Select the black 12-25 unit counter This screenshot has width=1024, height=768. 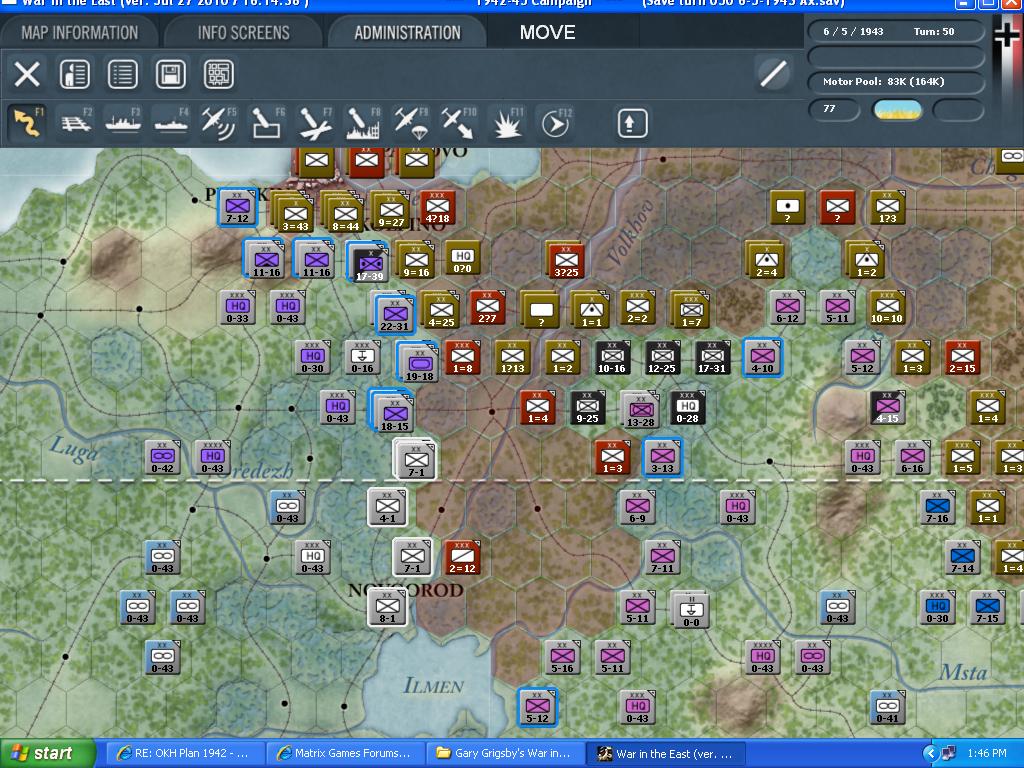pyautogui.click(x=662, y=357)
